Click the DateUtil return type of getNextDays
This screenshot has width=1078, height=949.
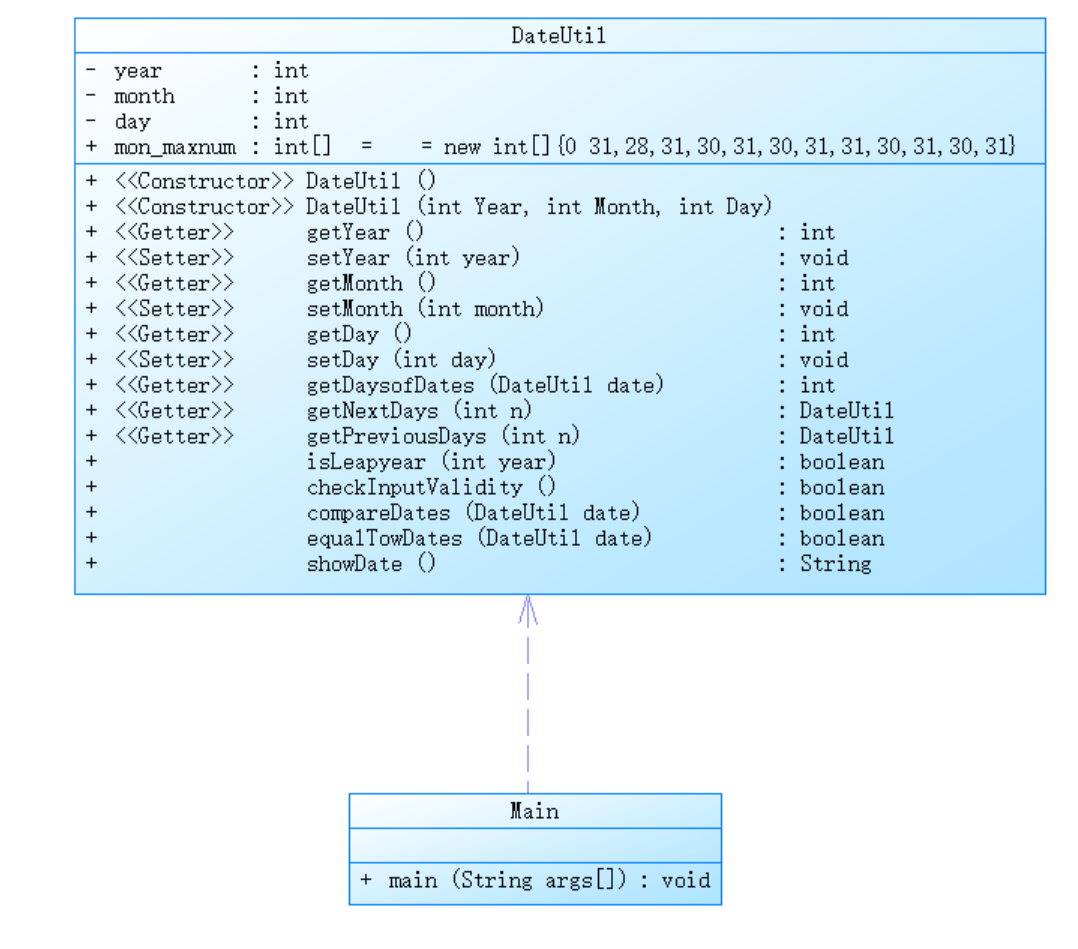[846, 411]
